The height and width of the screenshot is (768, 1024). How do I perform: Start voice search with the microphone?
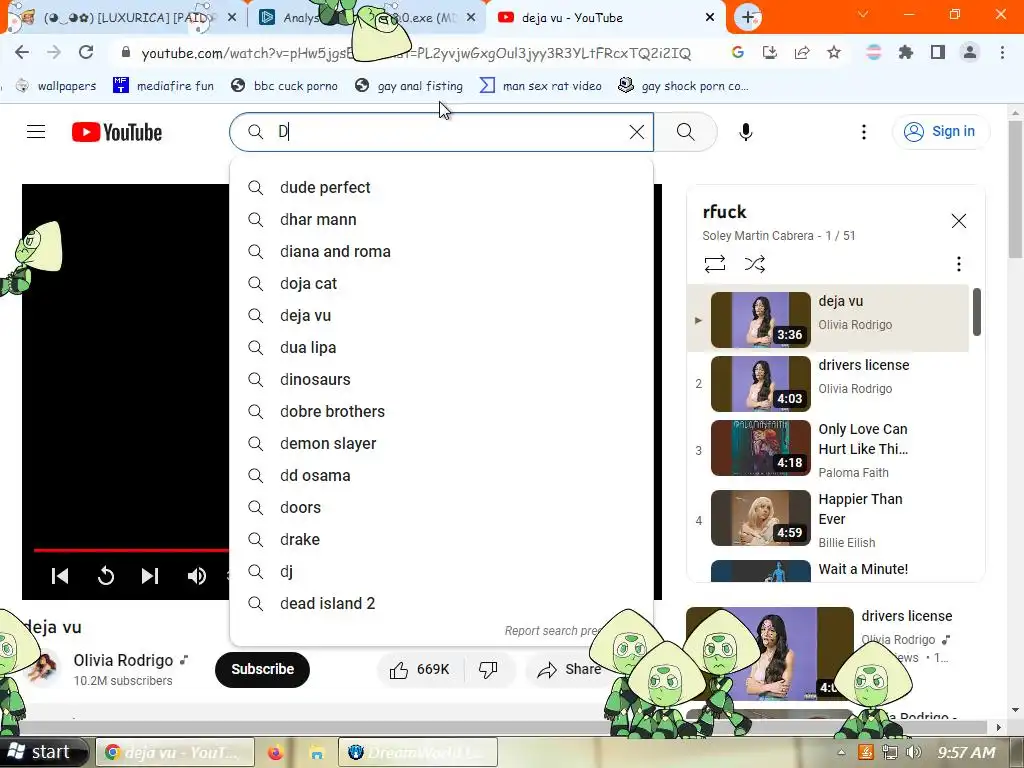[x=745, y=132]
